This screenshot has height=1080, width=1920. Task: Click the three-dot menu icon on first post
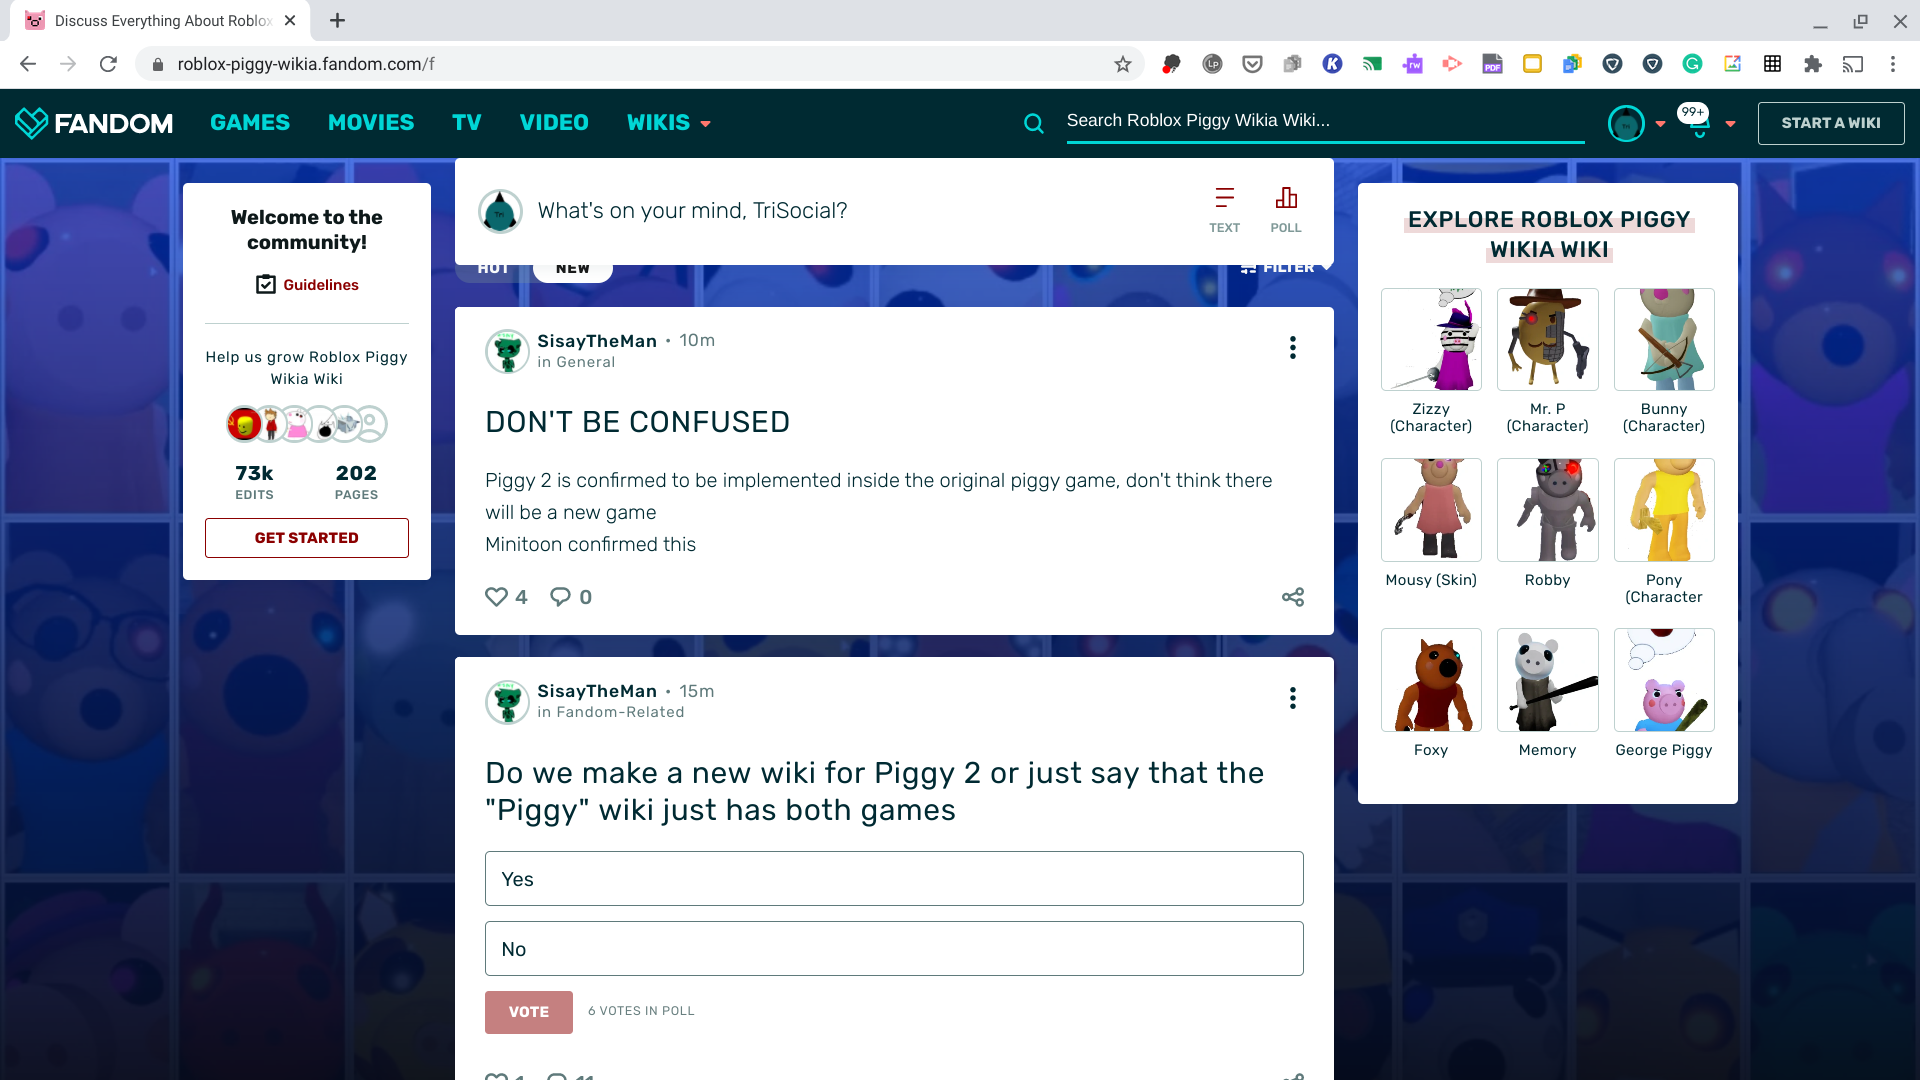[1292, 347]
